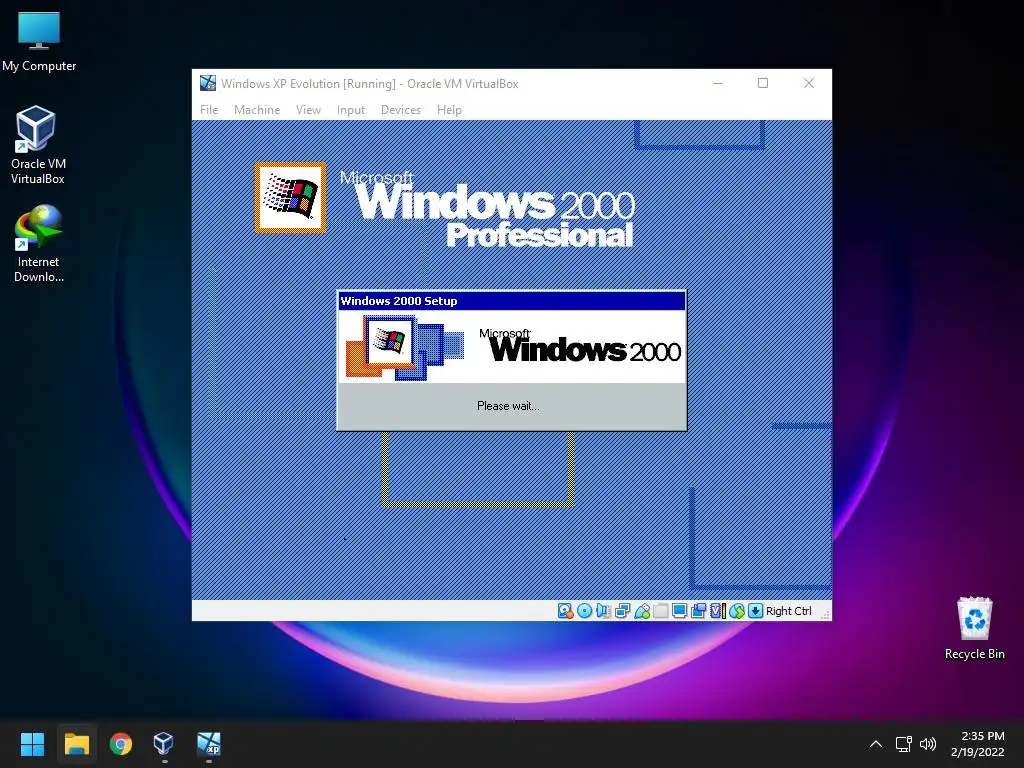Click the mouse integration indicator icon

(x=737, y=611)
